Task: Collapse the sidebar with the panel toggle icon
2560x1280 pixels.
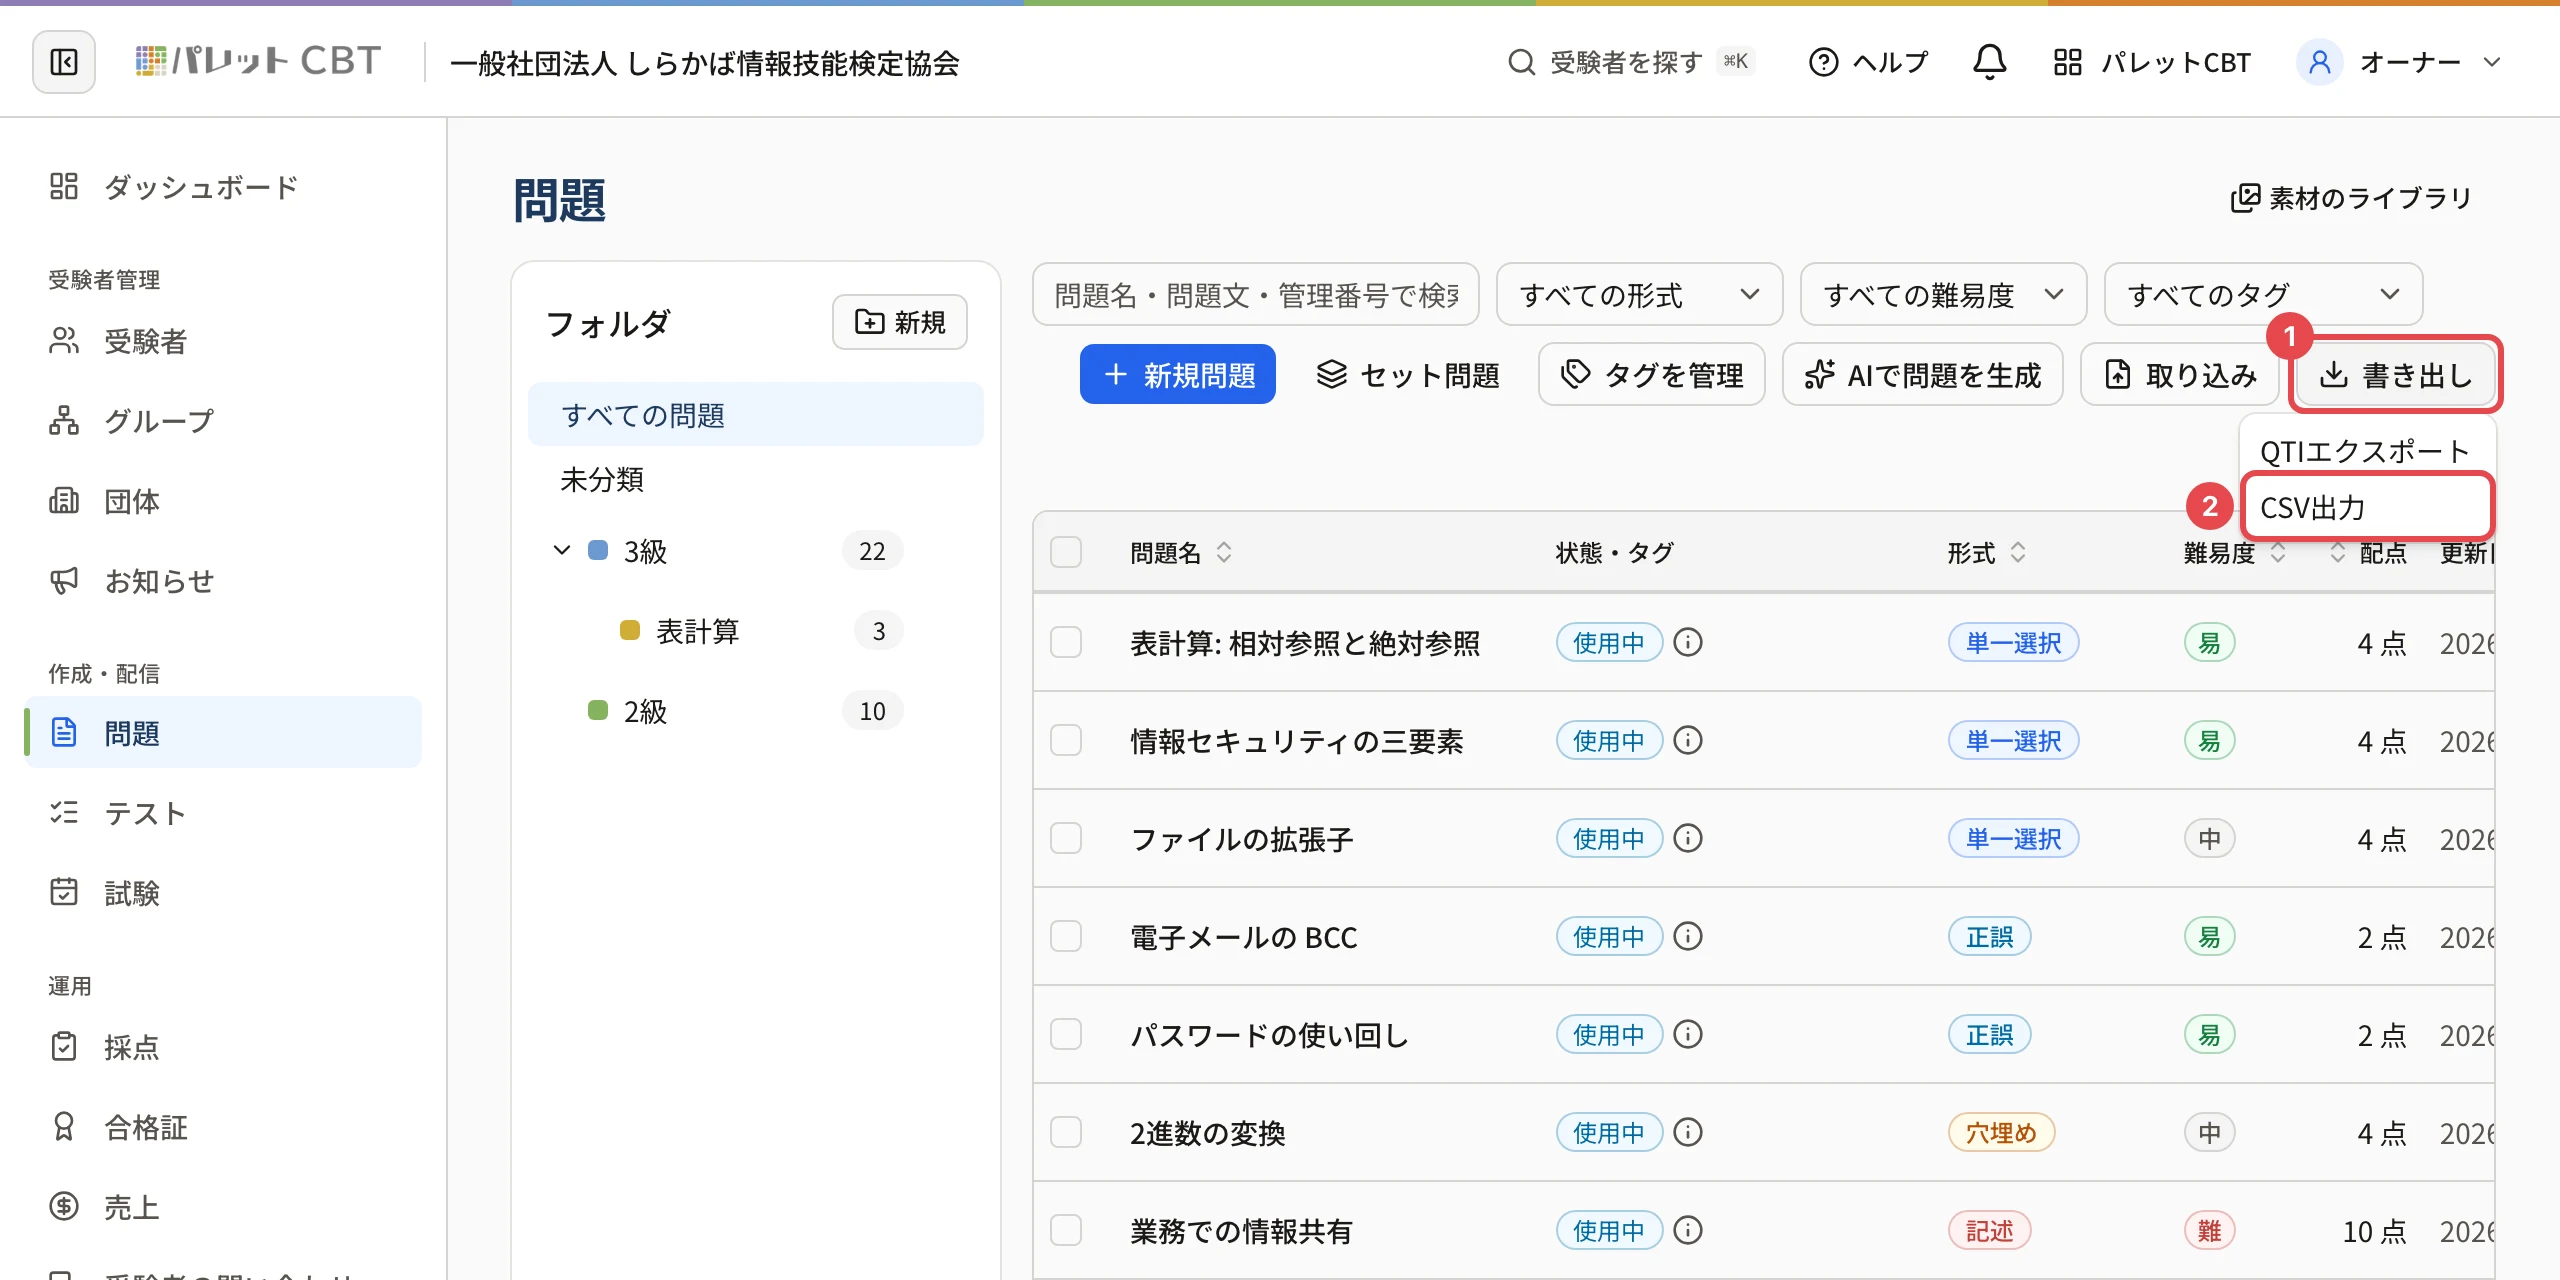Action: [64, 62]
